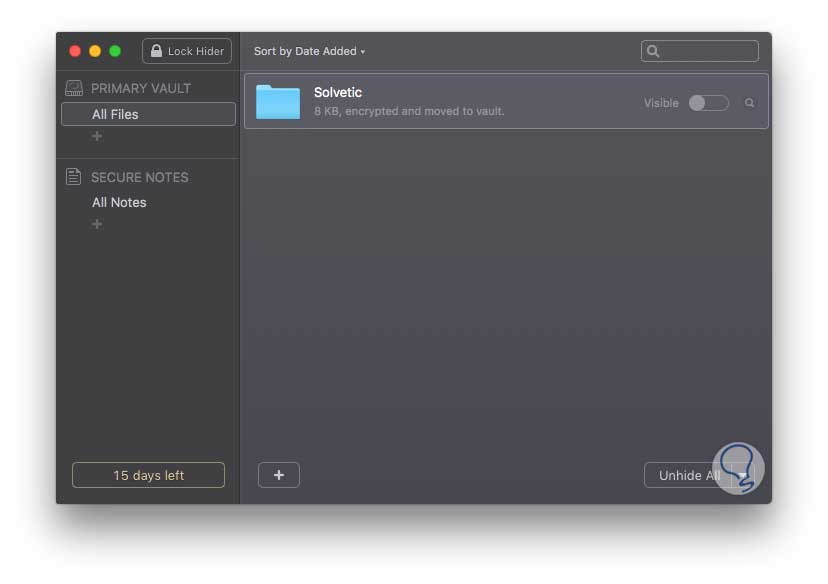Open the Sort by Date Added dropdown
The width and height of the screenshot is (828, 584).
(309, 51)
